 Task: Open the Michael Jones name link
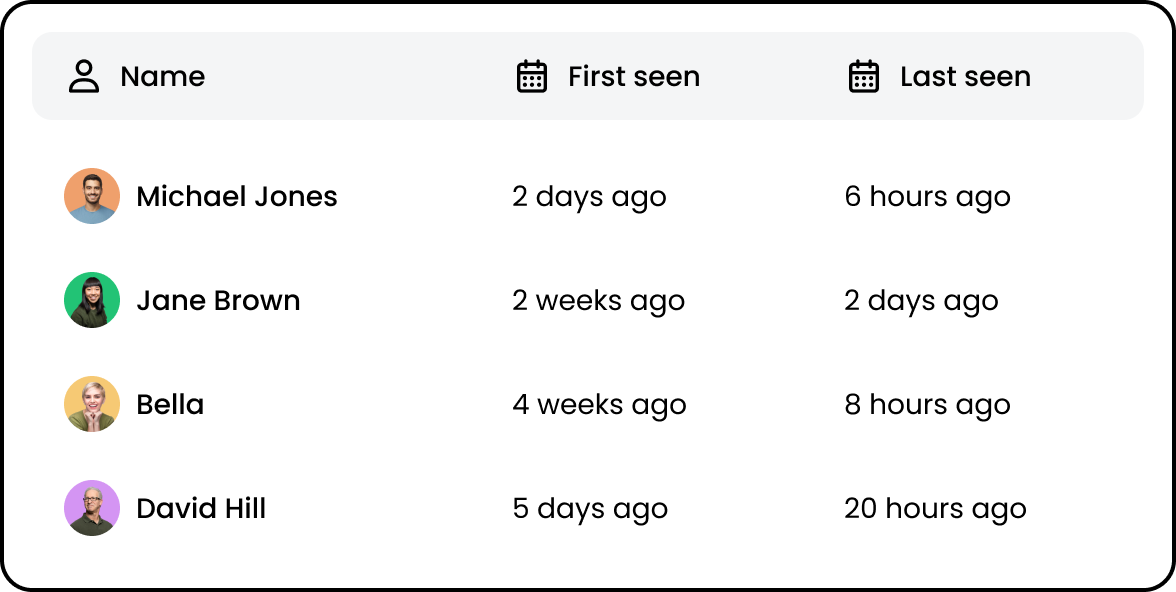pos(237,197)
